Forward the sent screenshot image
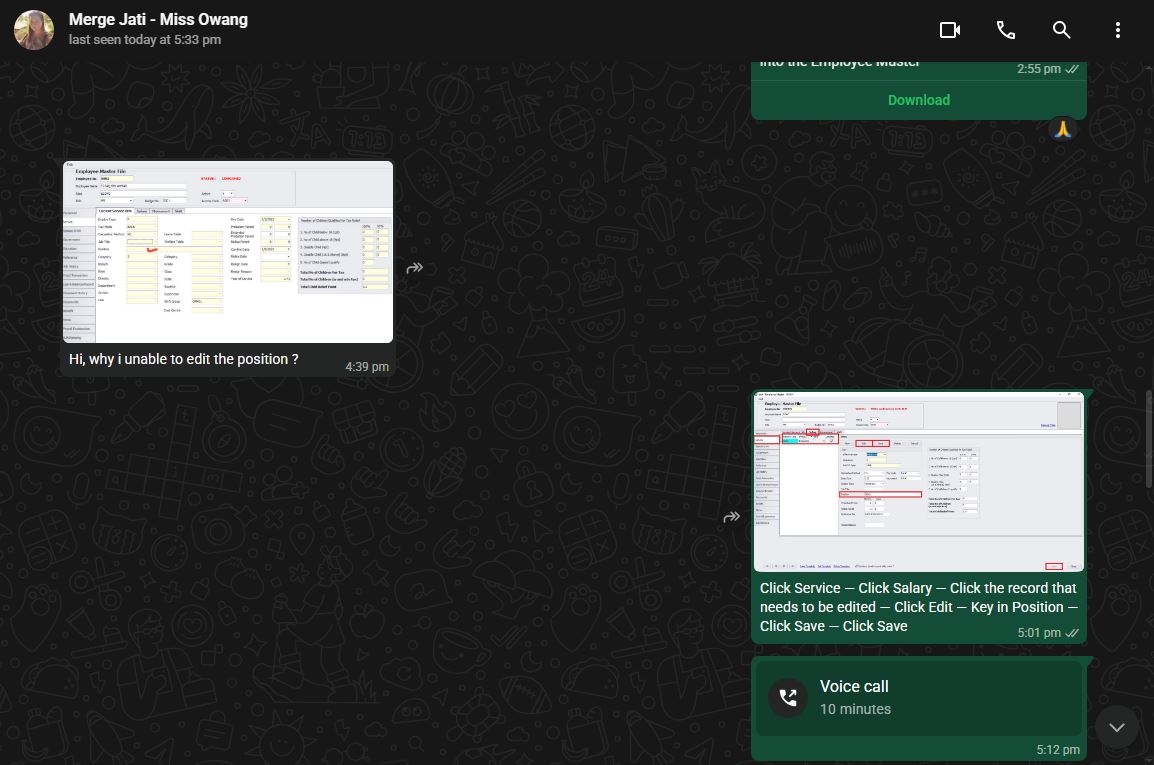This screenshot has width=1154, height=765. point(732,517)
